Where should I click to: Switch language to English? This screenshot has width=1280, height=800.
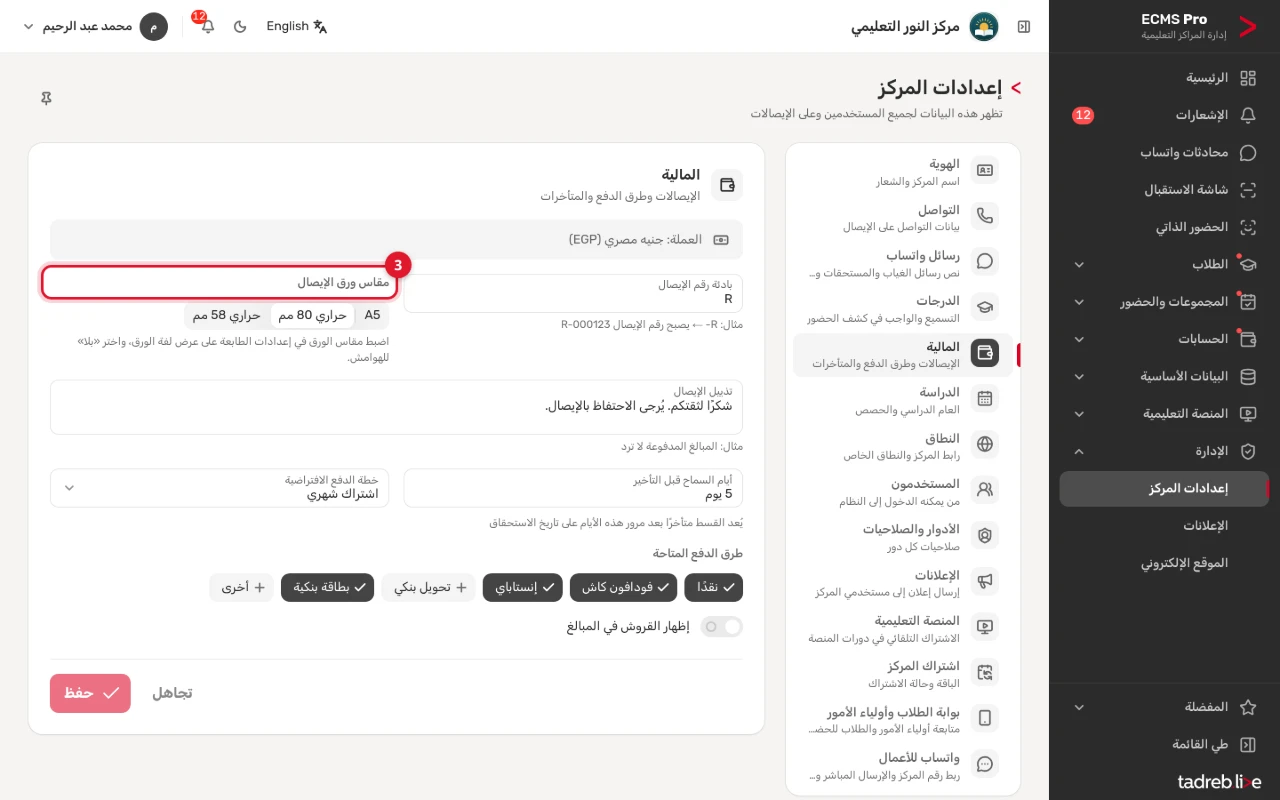tap(297, 26)
